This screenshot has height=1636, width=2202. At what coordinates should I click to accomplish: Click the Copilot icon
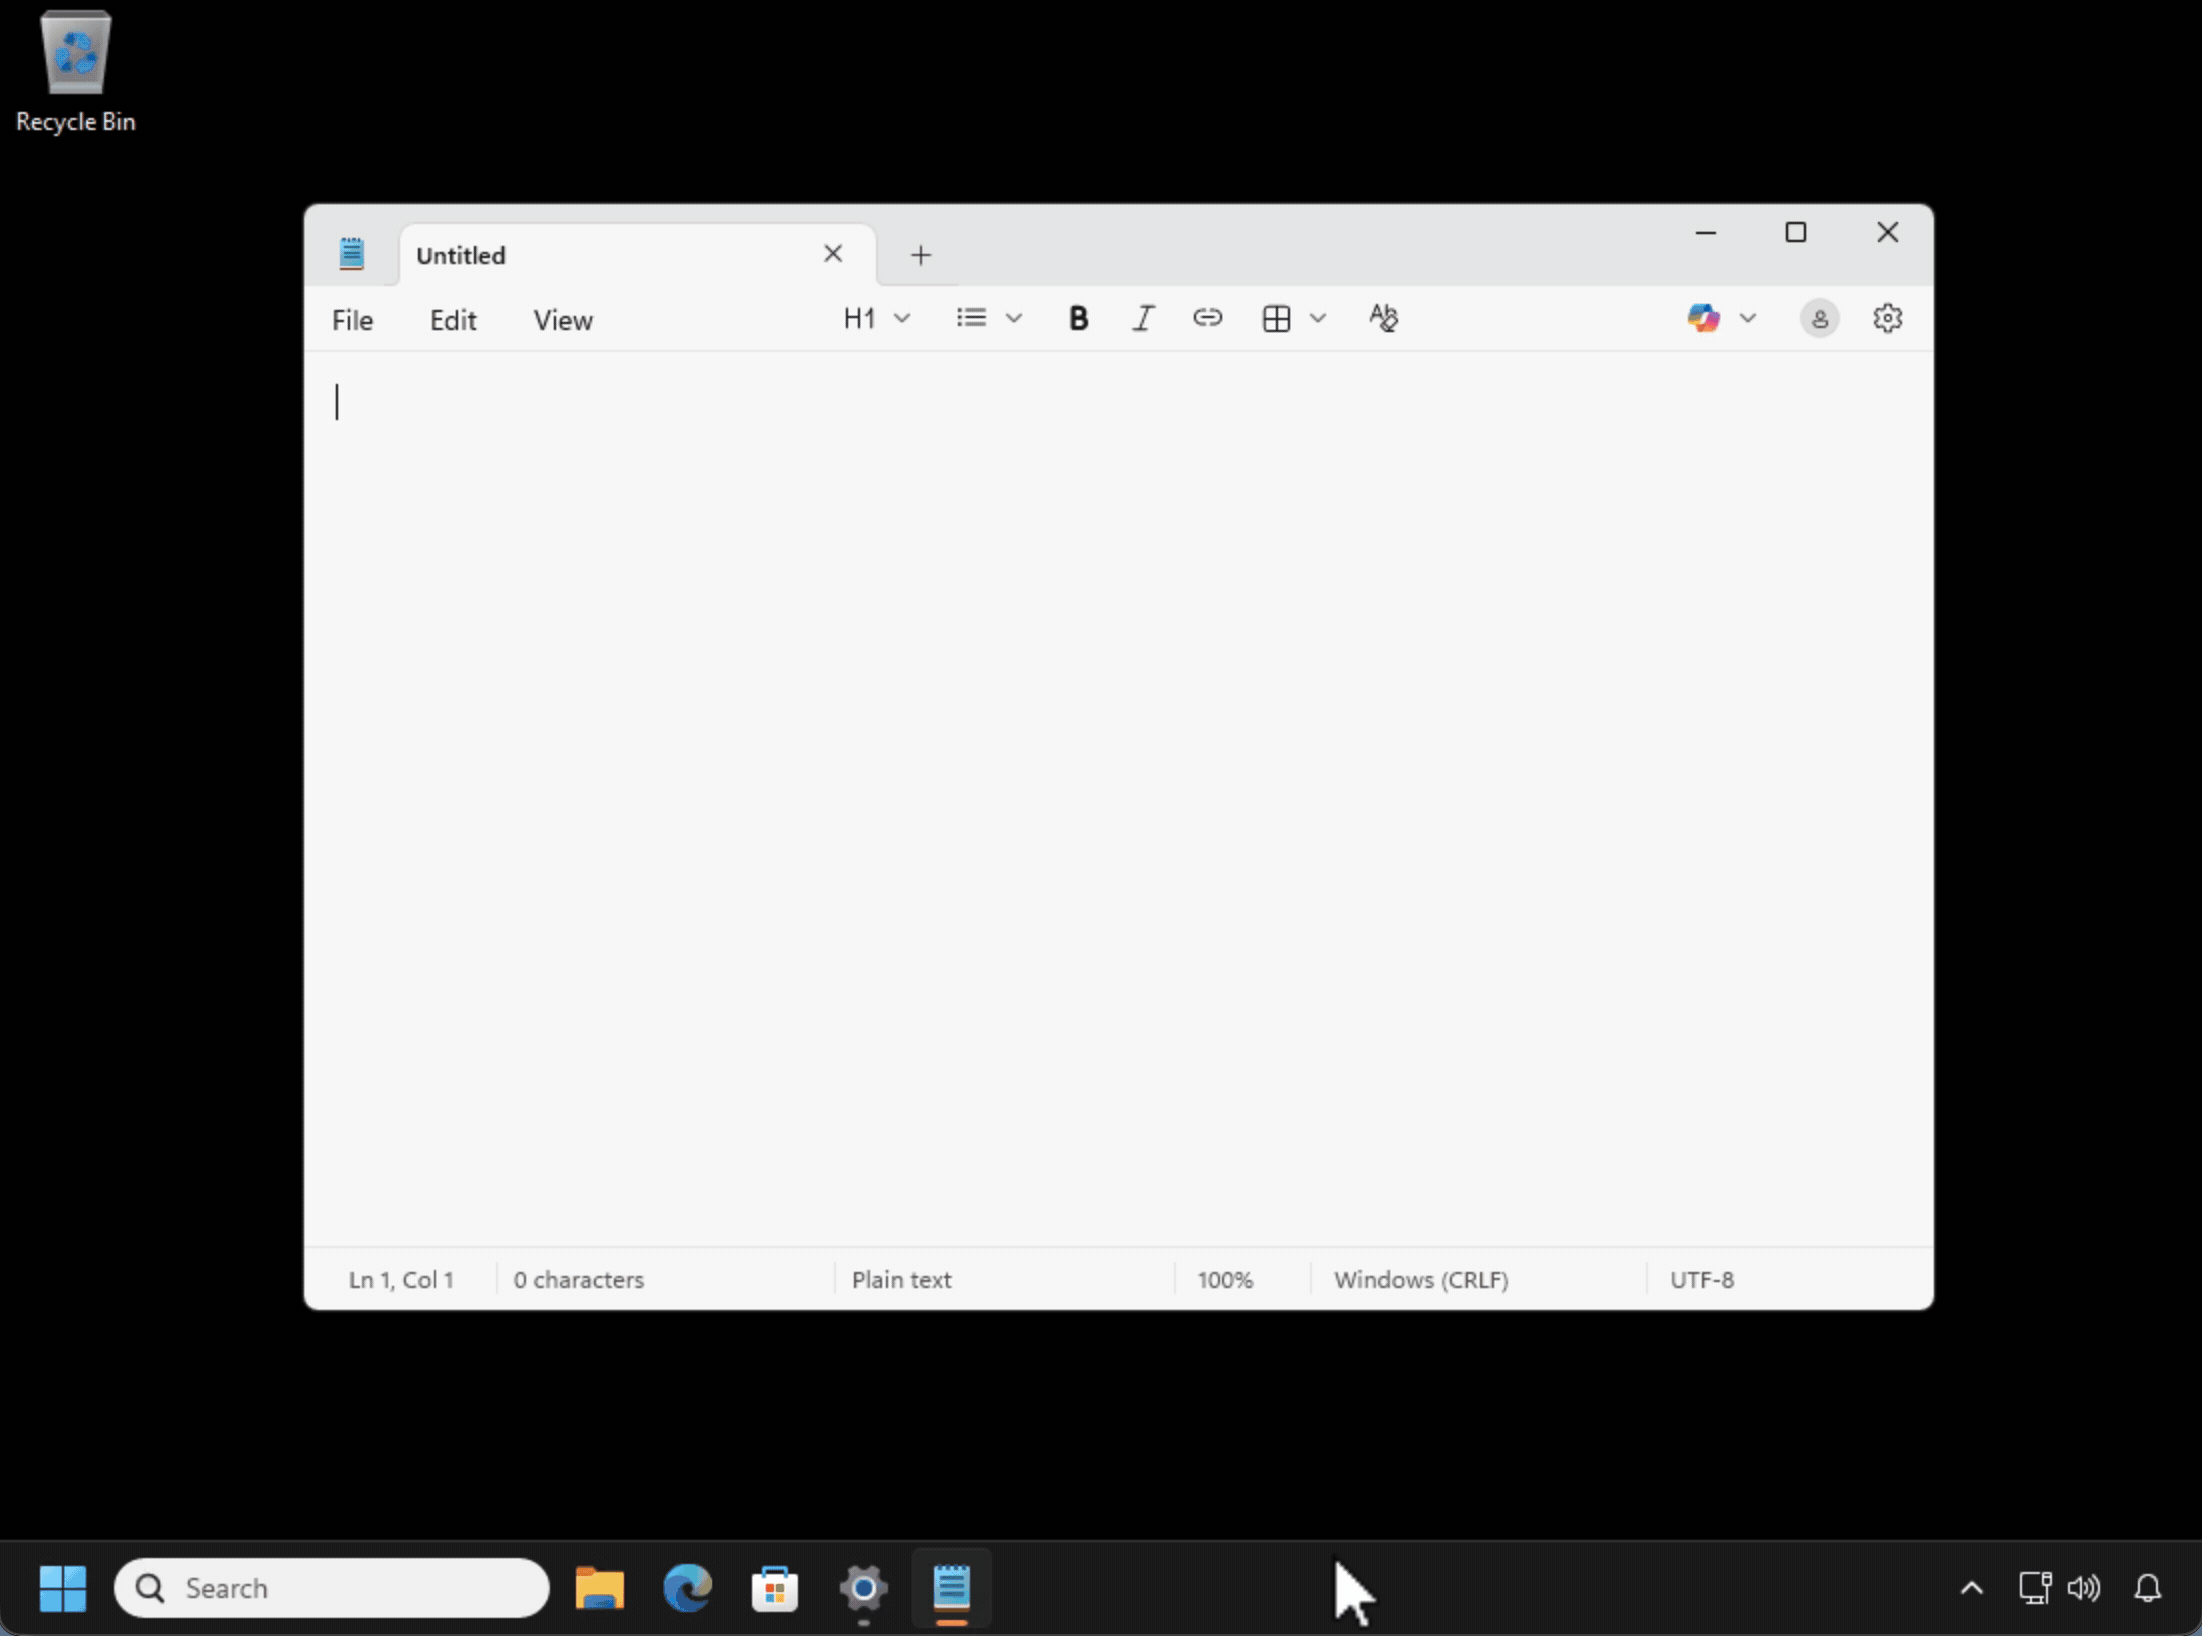(1703, 318)
